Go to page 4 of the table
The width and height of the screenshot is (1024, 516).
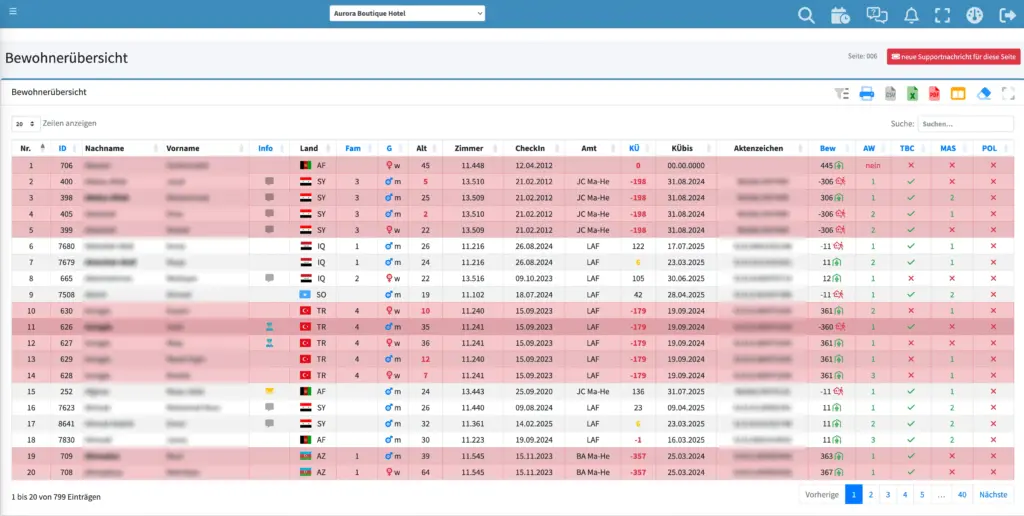click(905, 495)
